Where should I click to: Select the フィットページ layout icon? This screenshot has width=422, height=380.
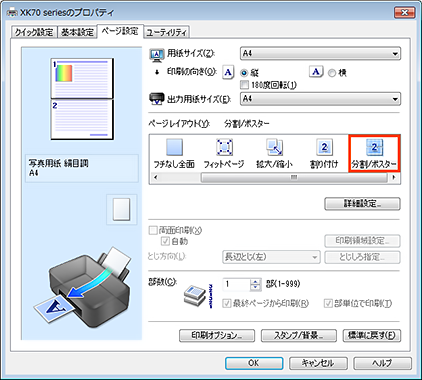point(224,147)
